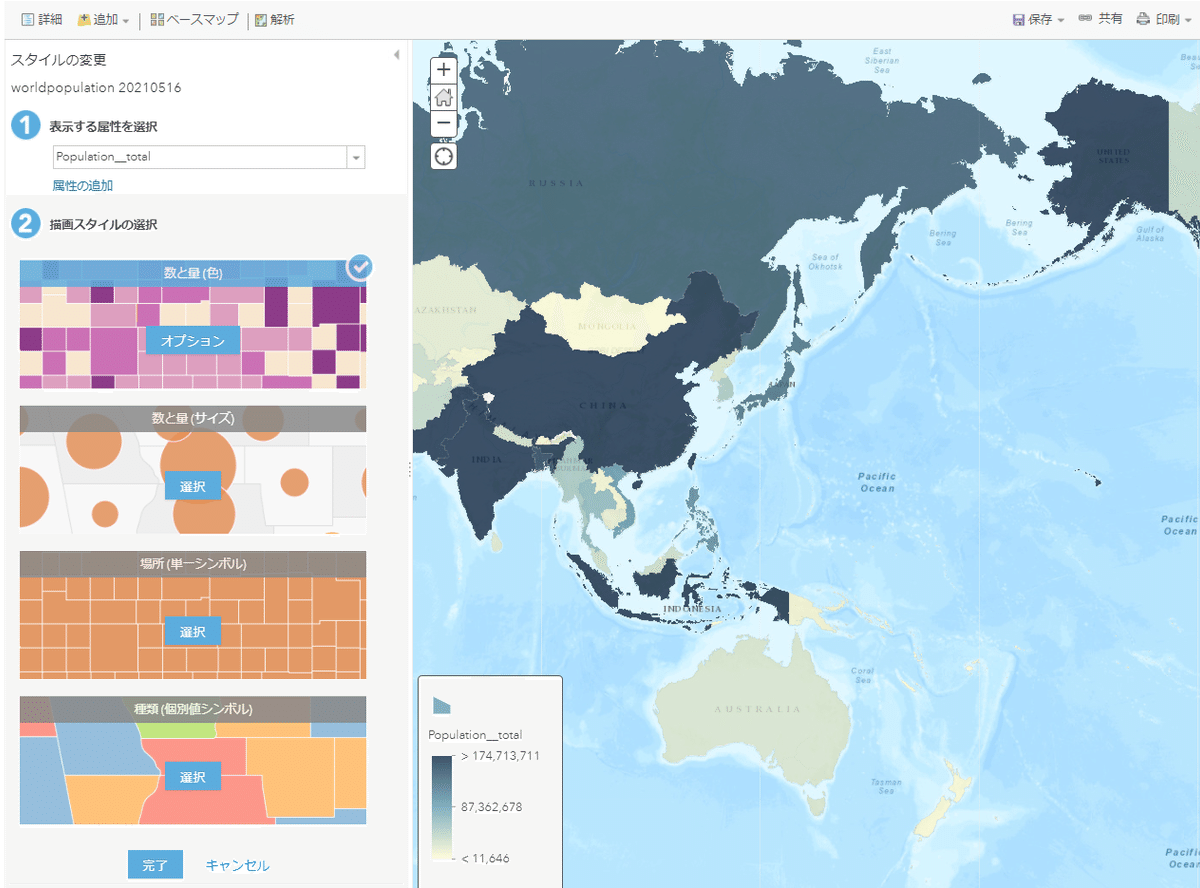Zoom out with the map minus button
The image size is (1200, 888).
444,124
